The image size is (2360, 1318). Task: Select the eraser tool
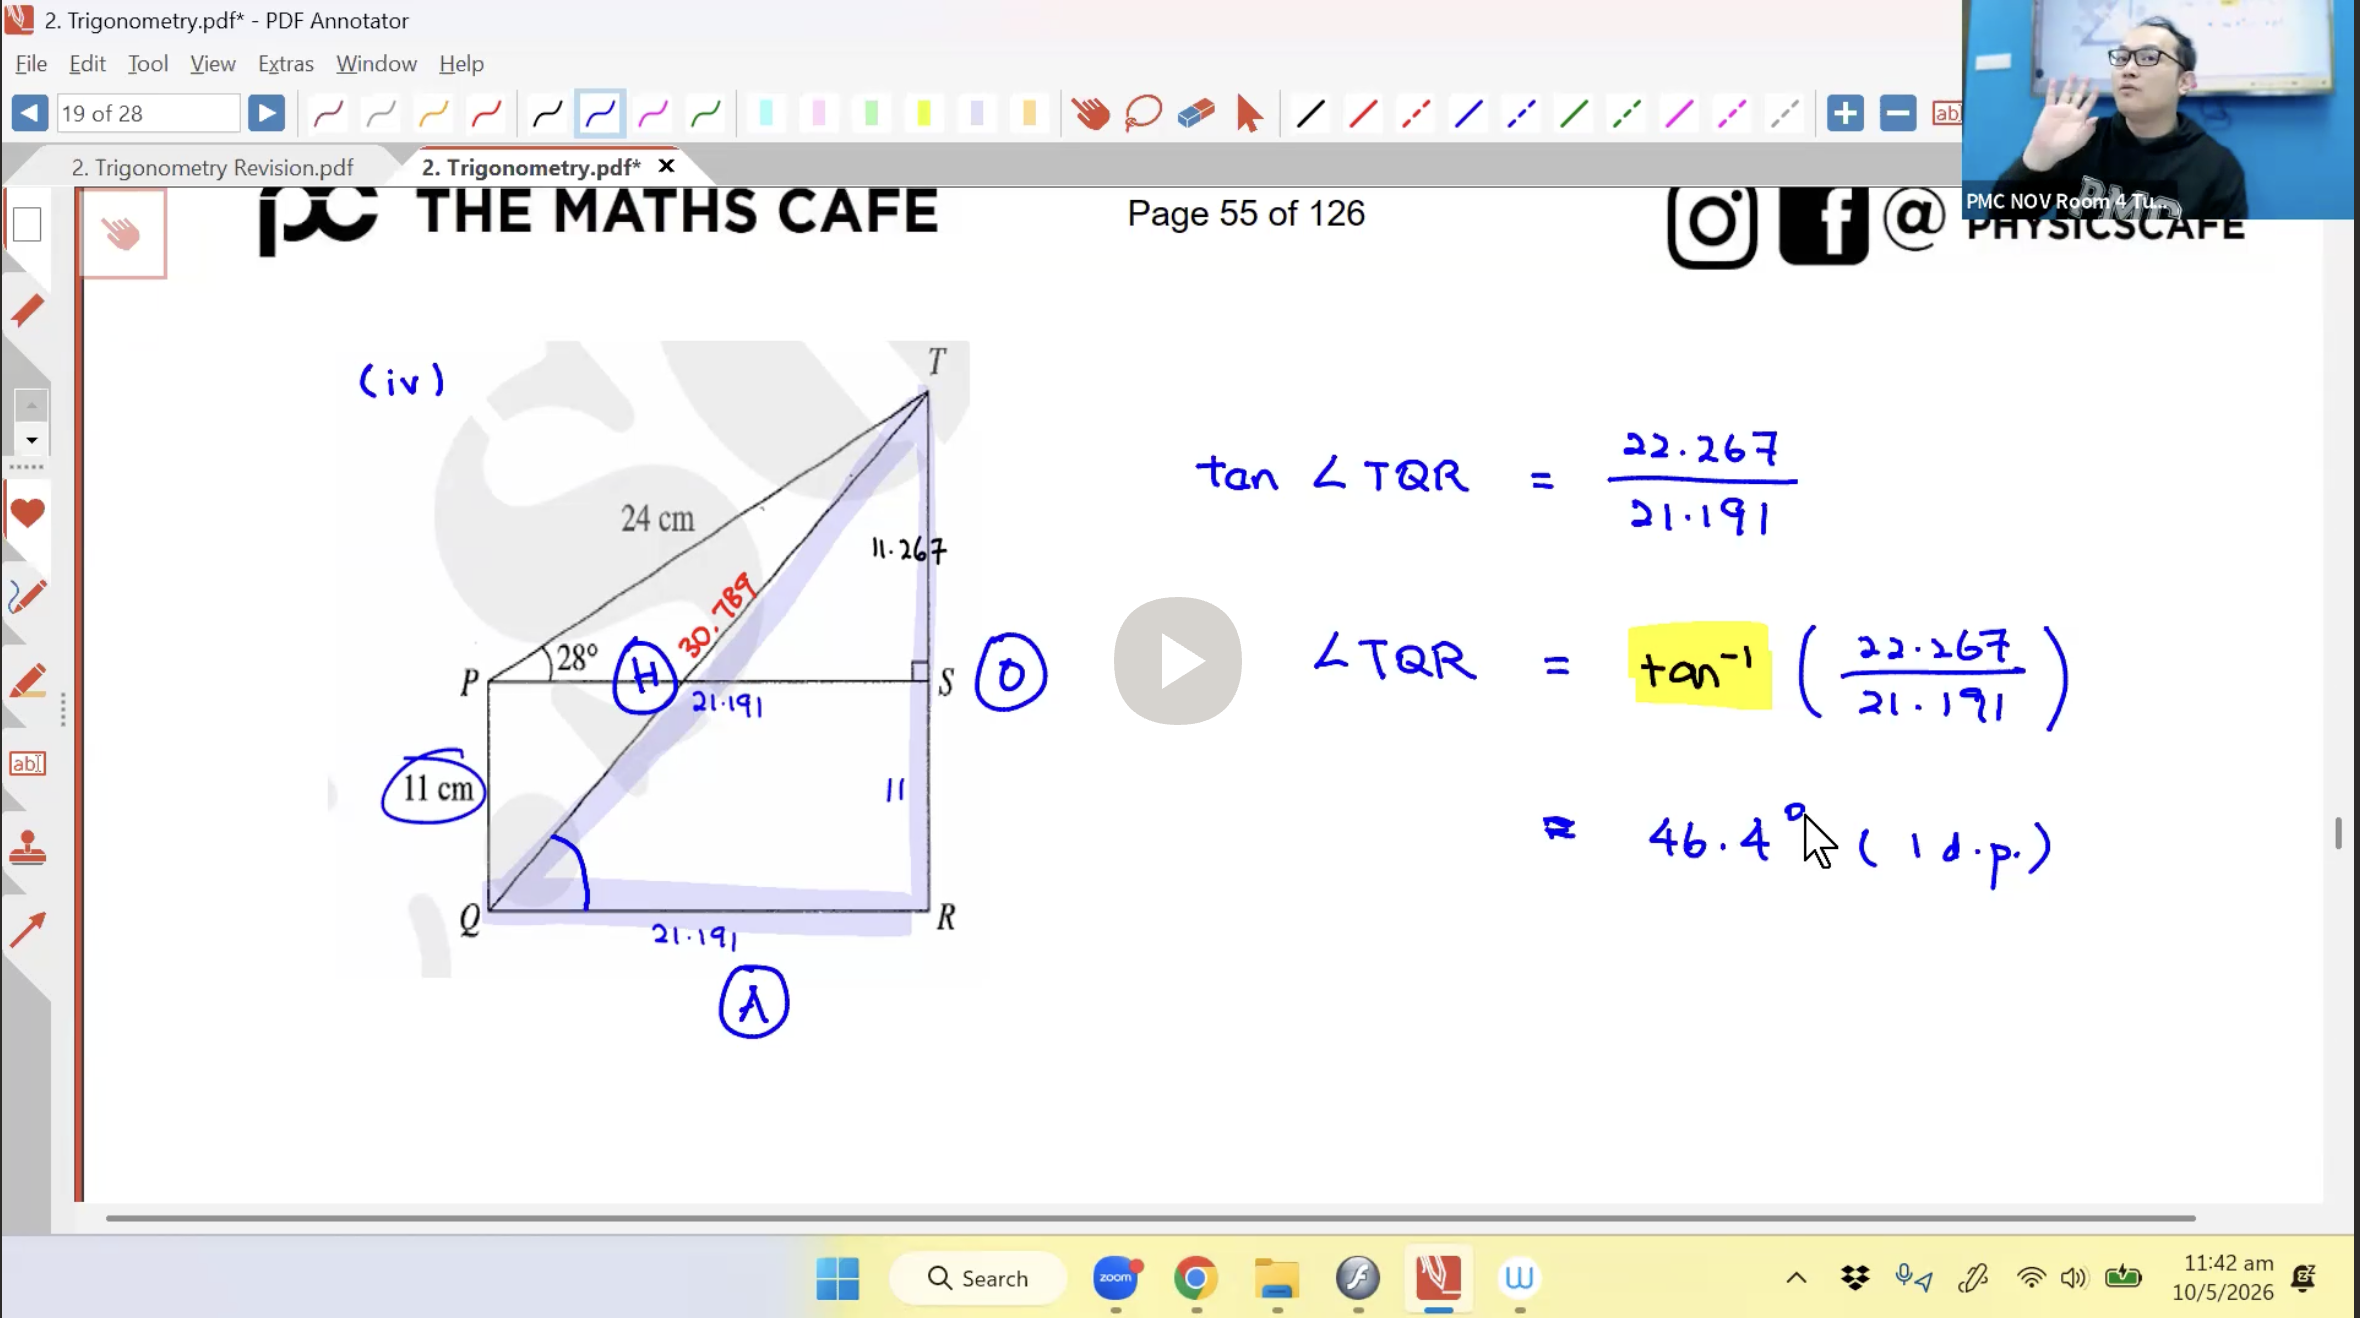(1196, 114)
